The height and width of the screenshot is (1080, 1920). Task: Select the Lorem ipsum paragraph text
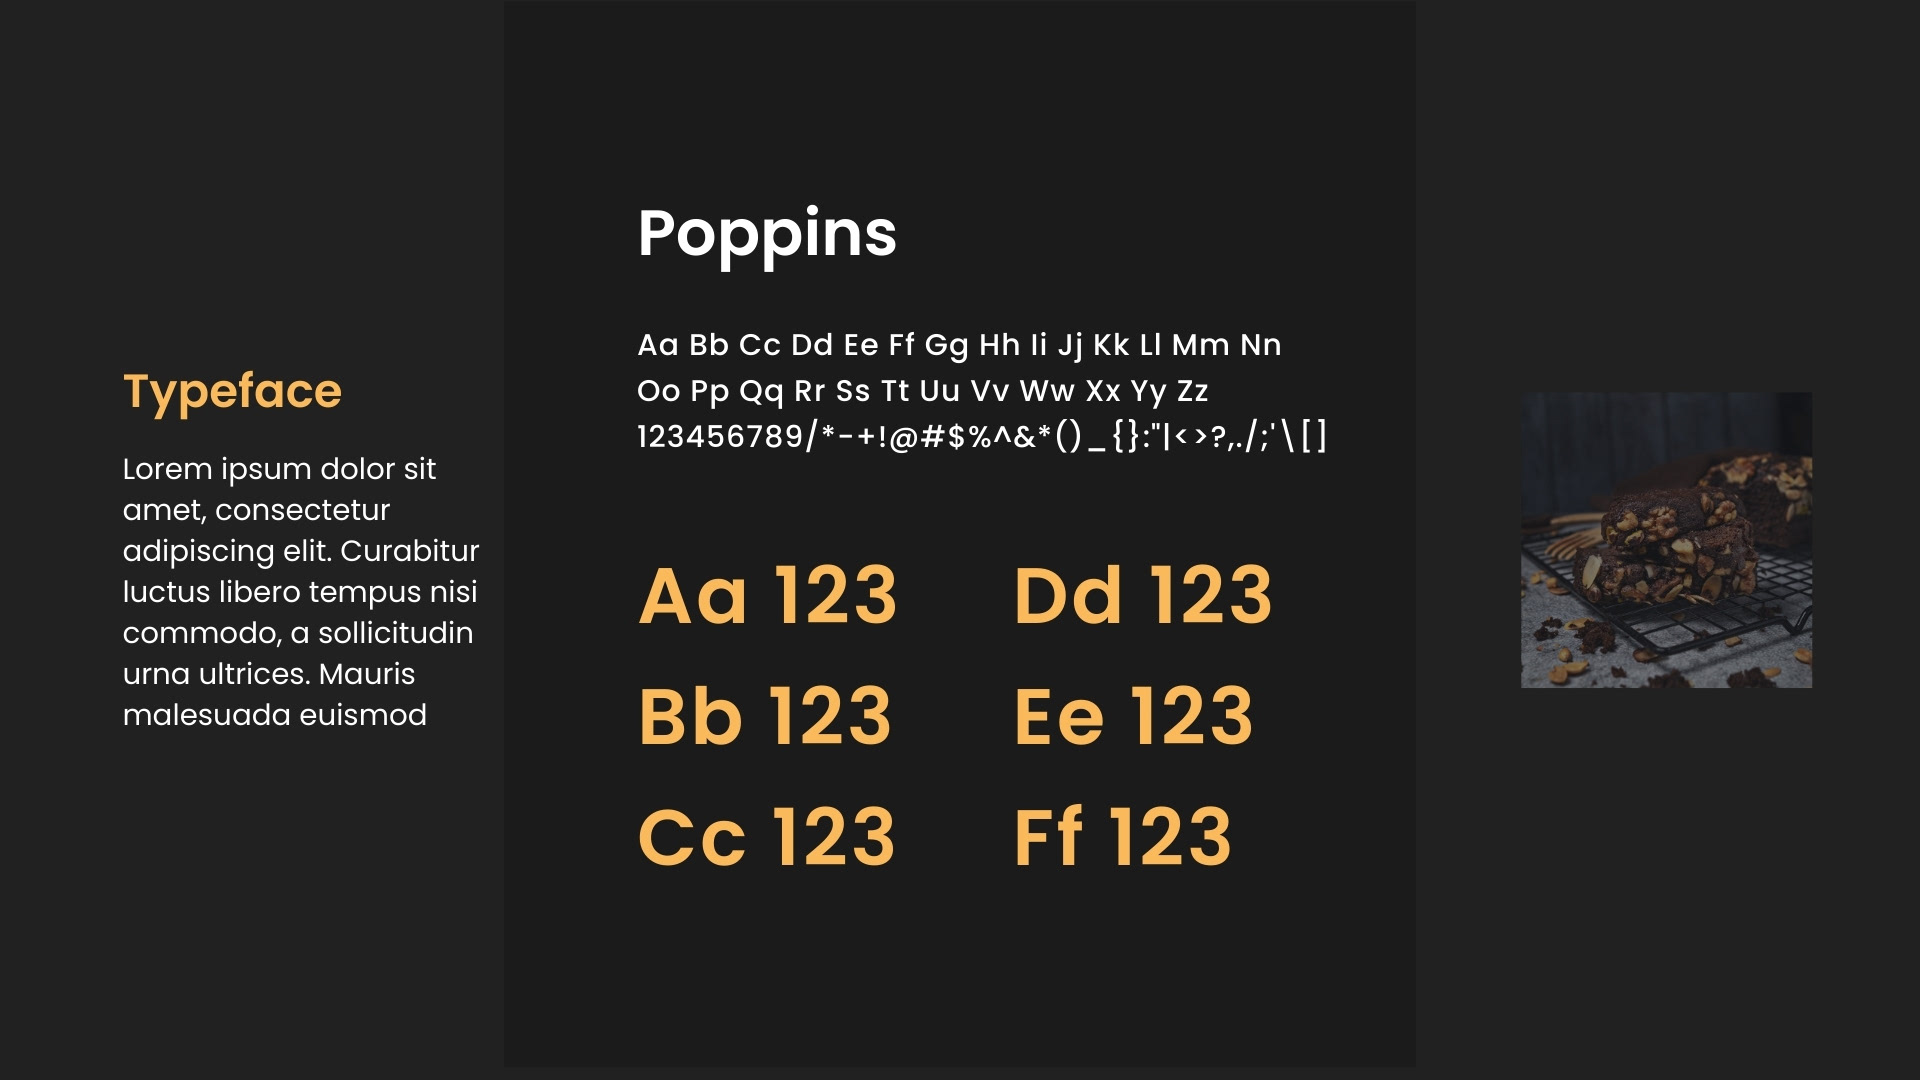[301, 591]
